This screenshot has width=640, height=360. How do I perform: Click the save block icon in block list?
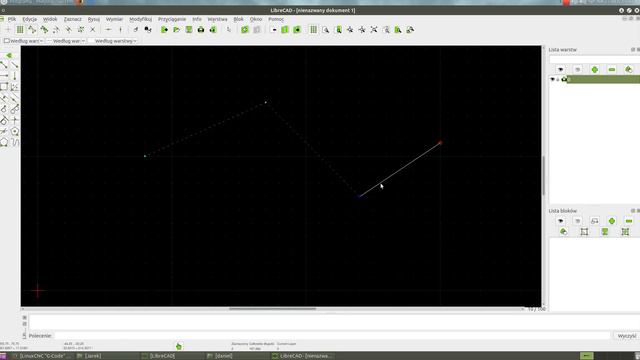click(x=604, y=232)
